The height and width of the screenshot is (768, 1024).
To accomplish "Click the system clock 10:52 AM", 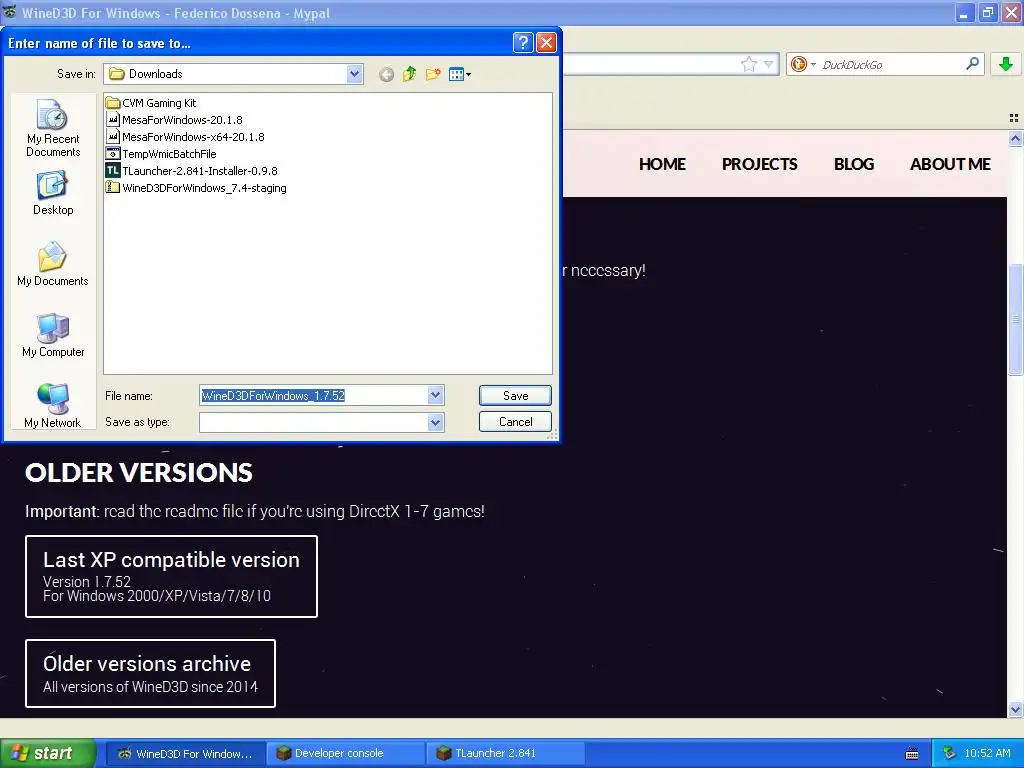I will [x=987, y=753].
